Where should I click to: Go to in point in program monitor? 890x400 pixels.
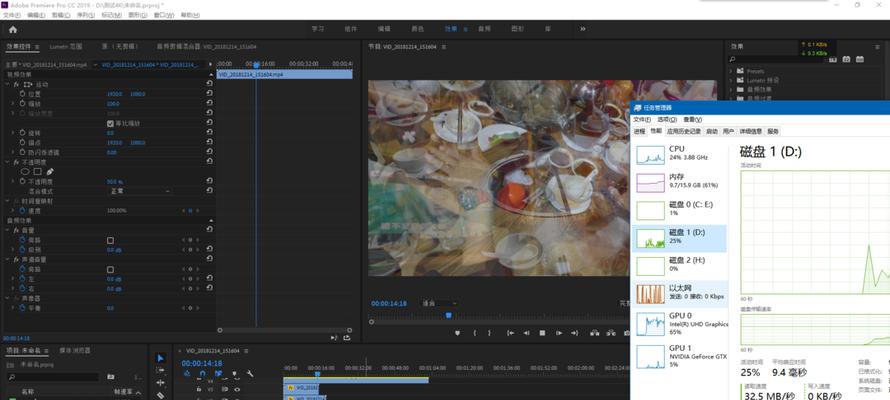pos(510,333)
